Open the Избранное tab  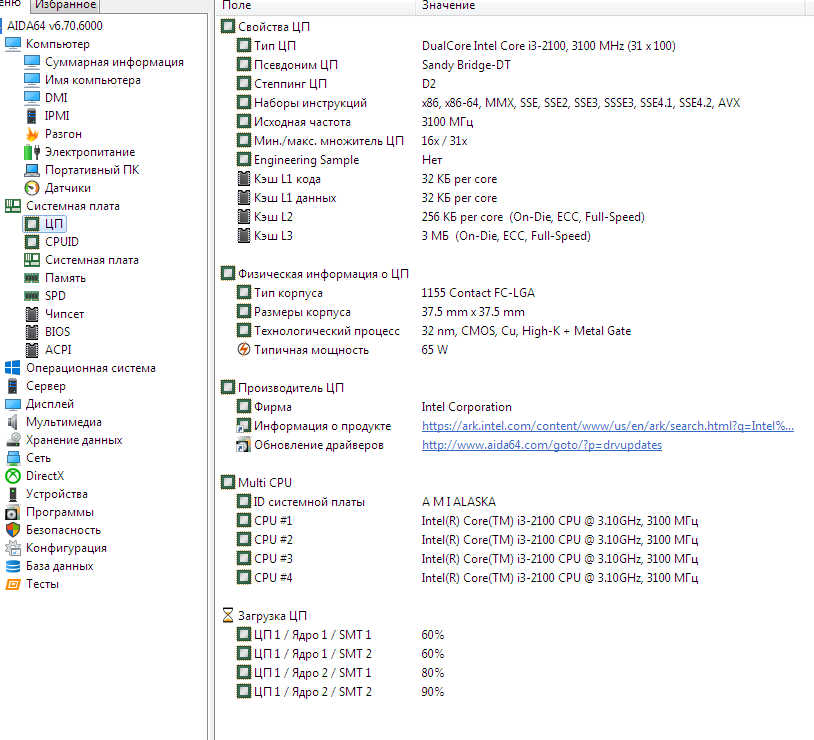[65, 5]
